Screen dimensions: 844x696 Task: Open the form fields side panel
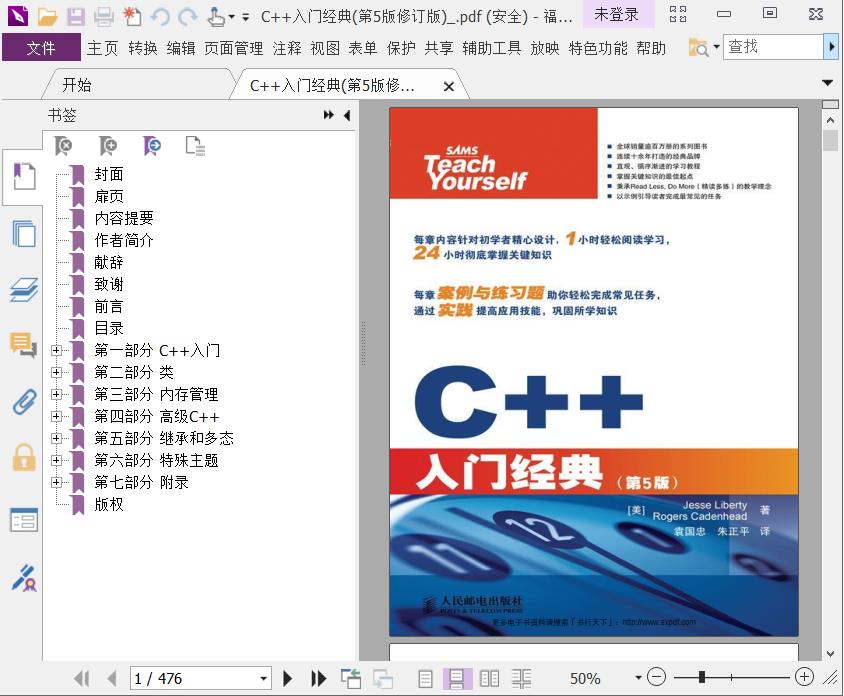tap(24, 519)
